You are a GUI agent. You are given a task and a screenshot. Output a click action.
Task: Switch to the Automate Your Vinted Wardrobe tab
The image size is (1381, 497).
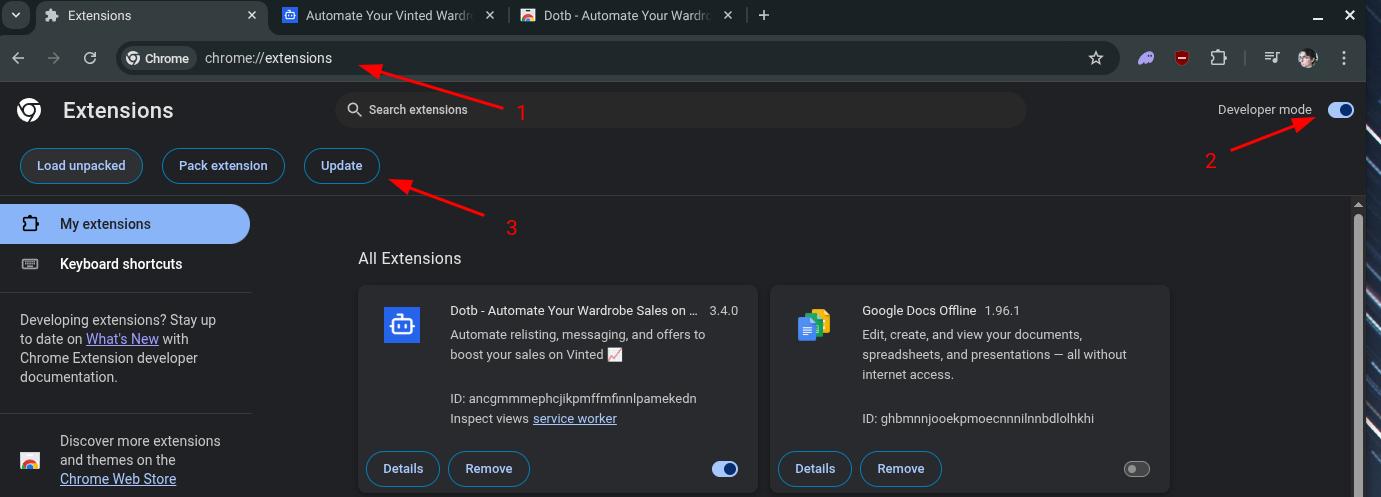pos(385,15)
